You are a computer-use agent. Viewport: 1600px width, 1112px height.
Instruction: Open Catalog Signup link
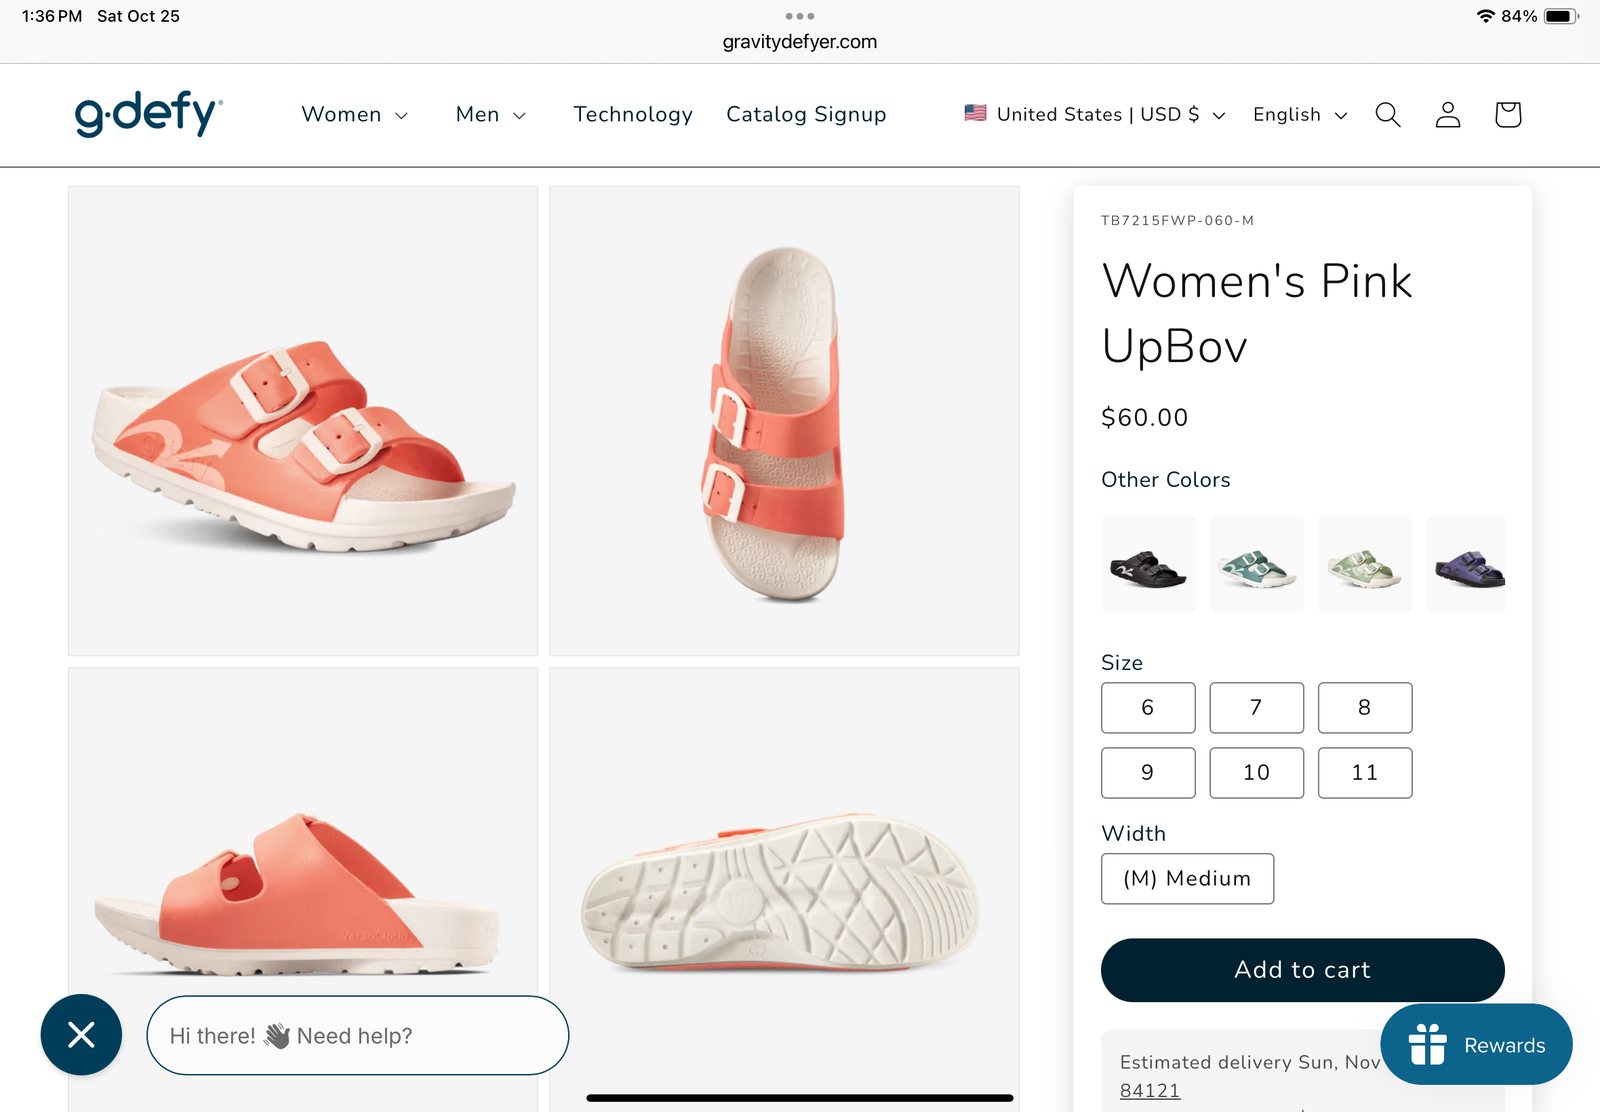pos(806,115)
